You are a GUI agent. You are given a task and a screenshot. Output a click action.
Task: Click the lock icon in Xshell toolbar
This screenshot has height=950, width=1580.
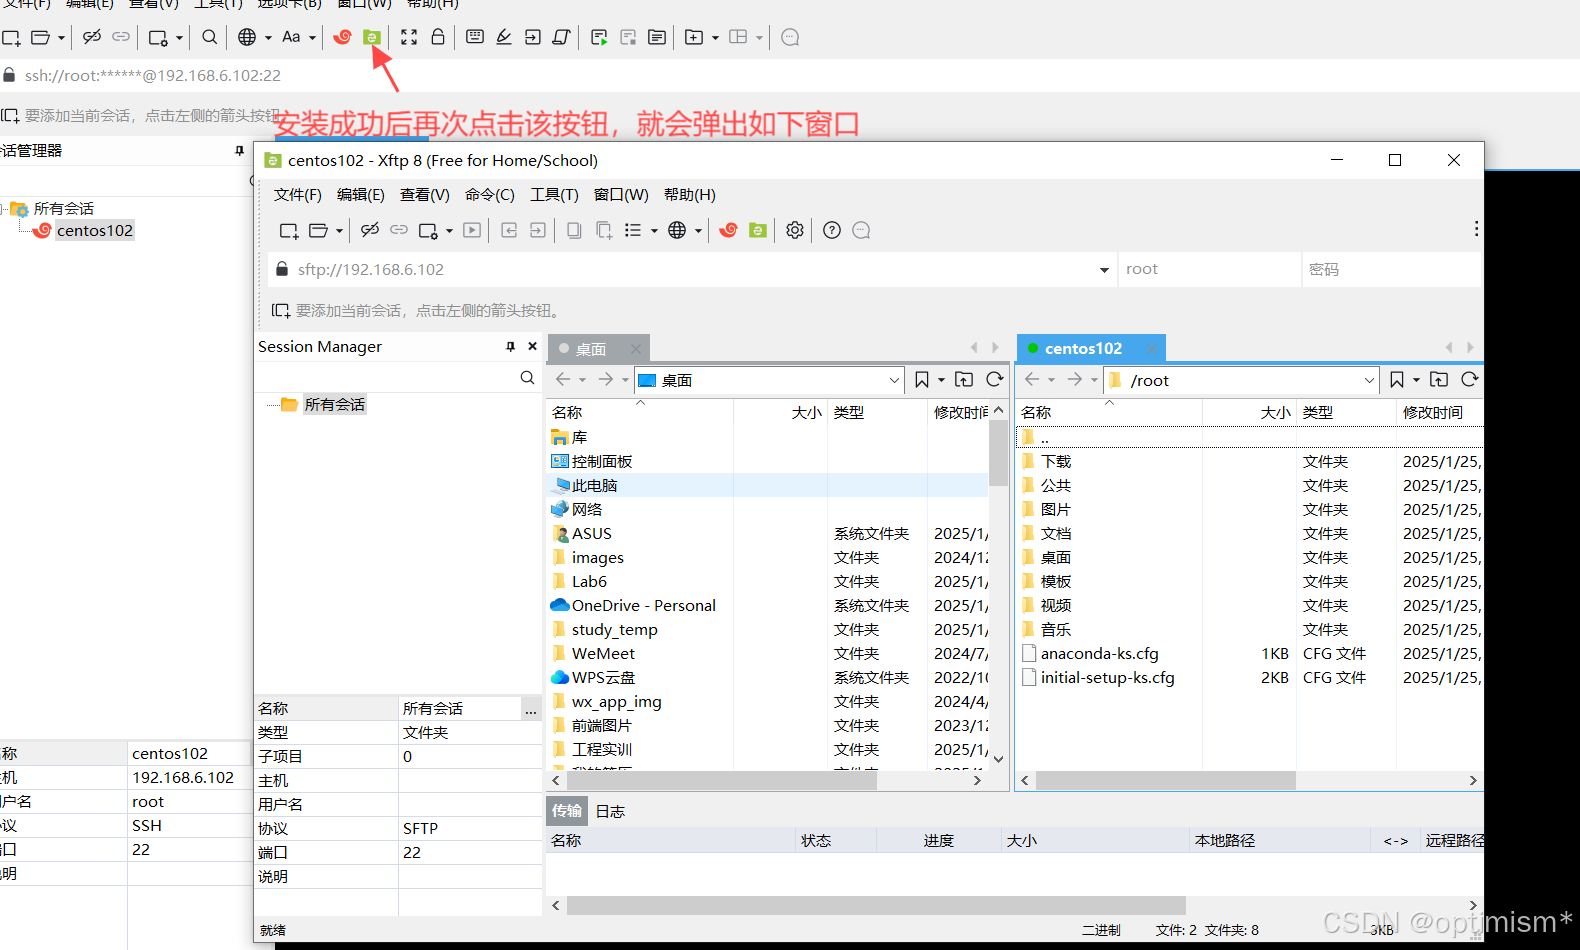[x=438, y=37]
